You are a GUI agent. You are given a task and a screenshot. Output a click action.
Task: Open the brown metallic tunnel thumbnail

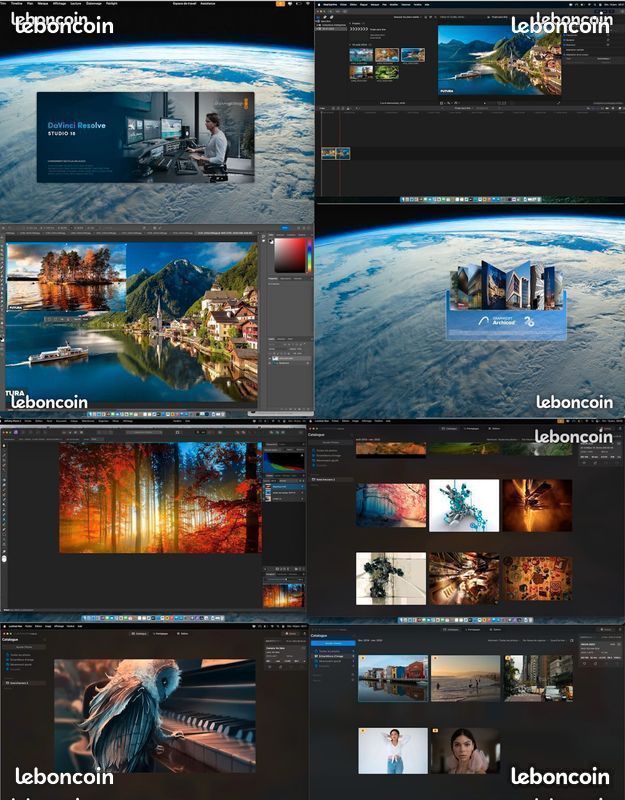pyautogui.click(x=464, y=579)
